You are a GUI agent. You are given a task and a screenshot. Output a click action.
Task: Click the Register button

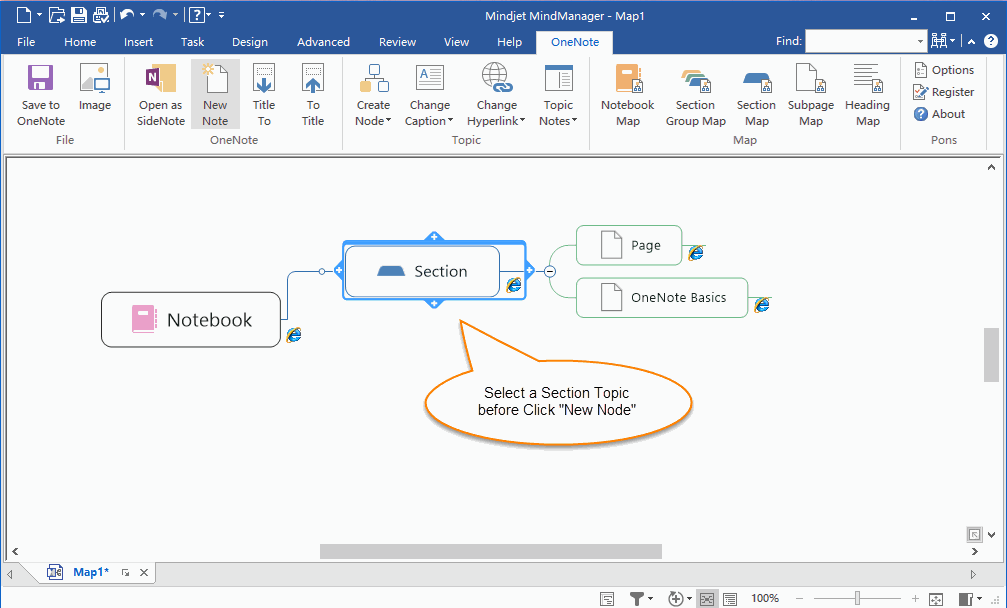tap(944, 92)
